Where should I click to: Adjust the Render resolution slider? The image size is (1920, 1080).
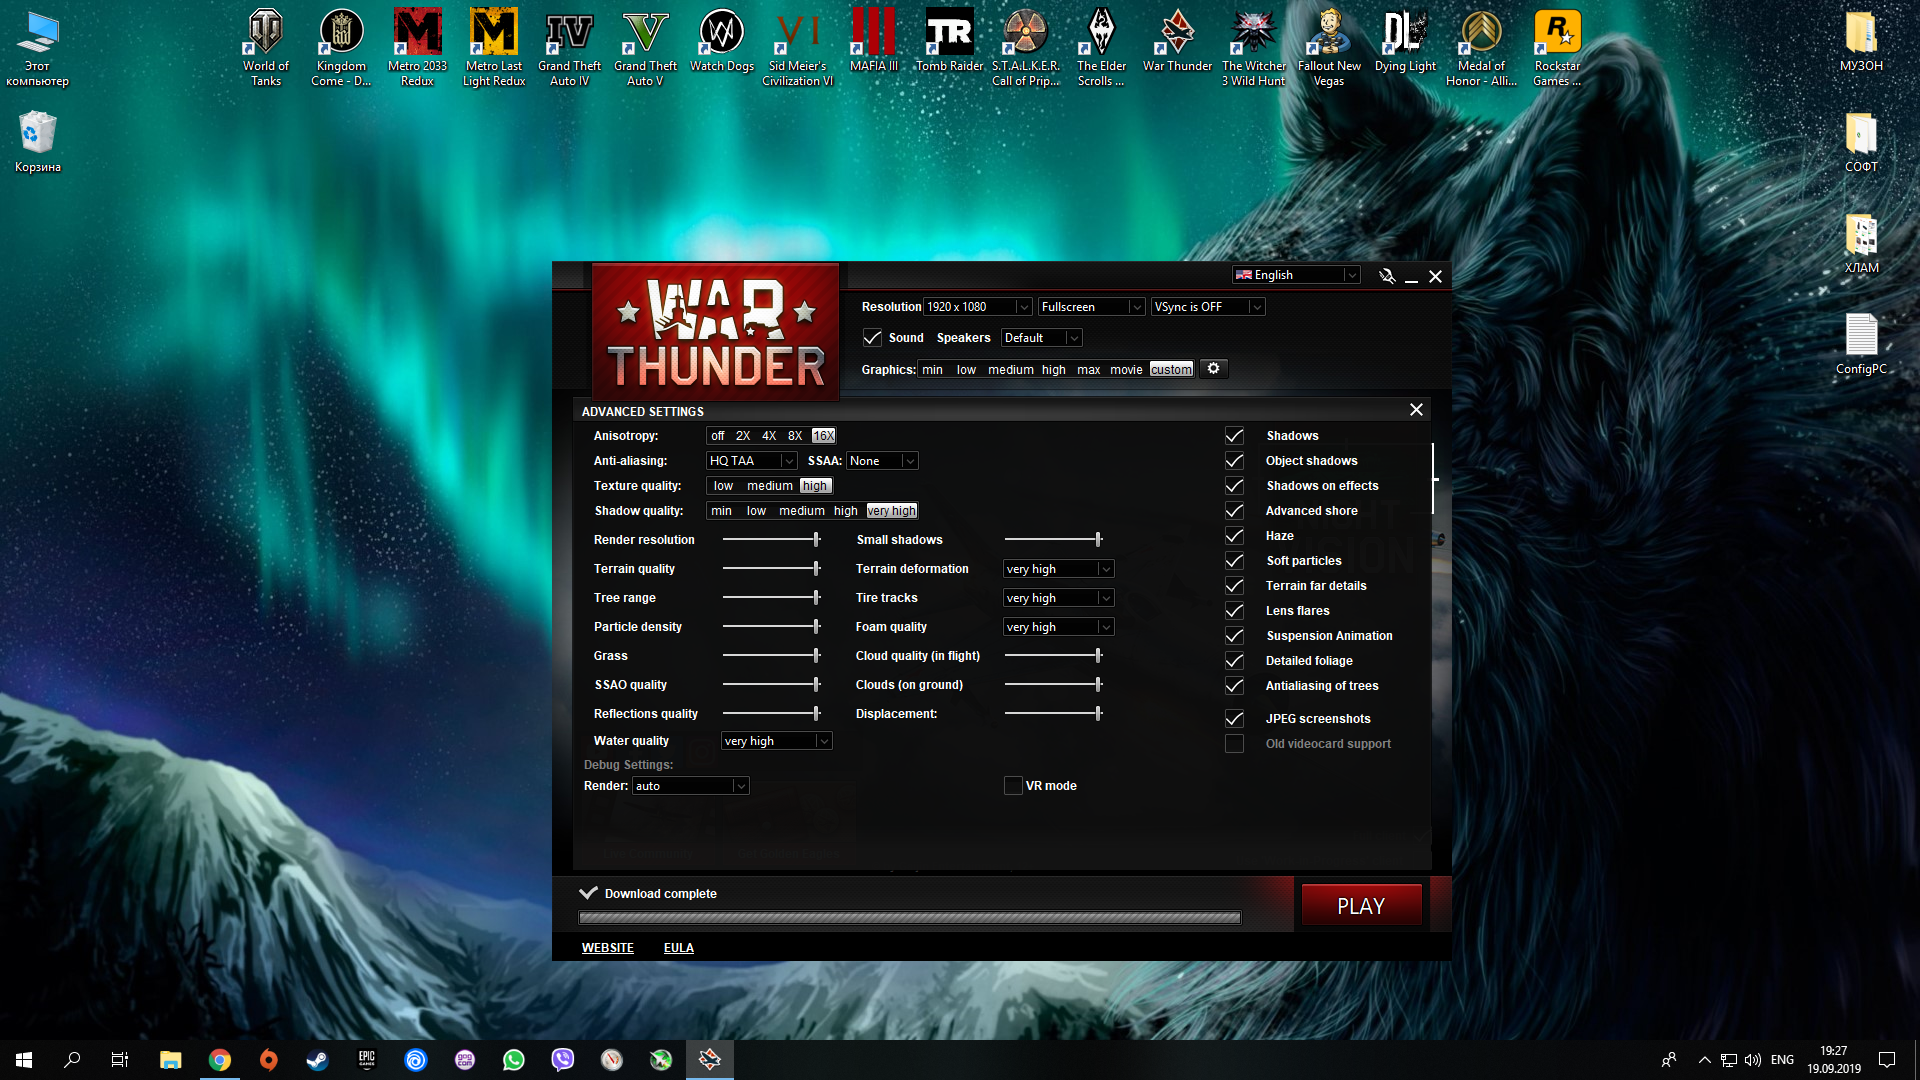pyautogui.click(x=771, y=540)
